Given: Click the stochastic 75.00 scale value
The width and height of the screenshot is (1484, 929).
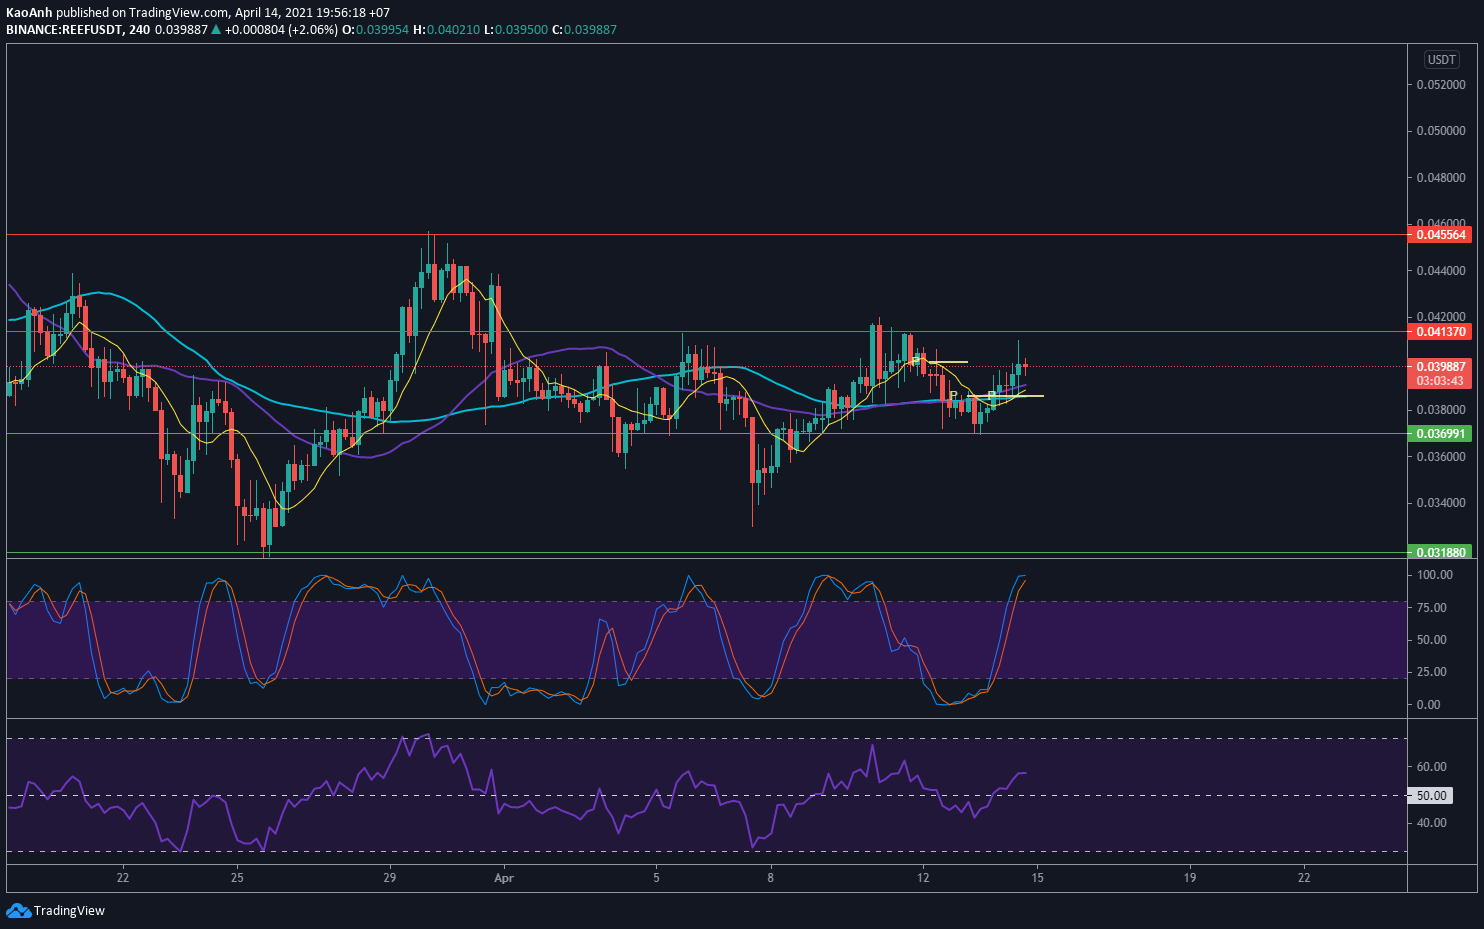Looking at the screenshot, I should [1432, 608].
